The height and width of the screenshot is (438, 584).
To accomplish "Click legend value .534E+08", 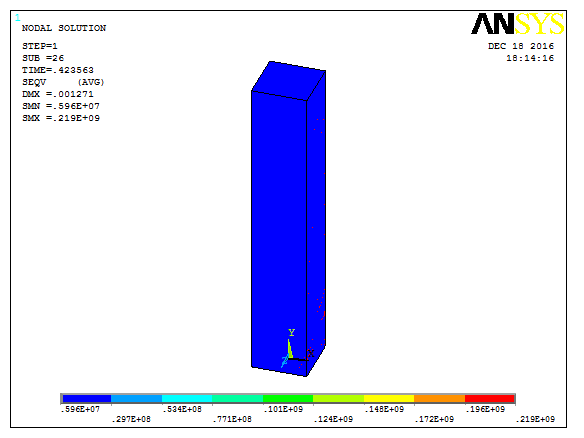I will tap(182, 409).
